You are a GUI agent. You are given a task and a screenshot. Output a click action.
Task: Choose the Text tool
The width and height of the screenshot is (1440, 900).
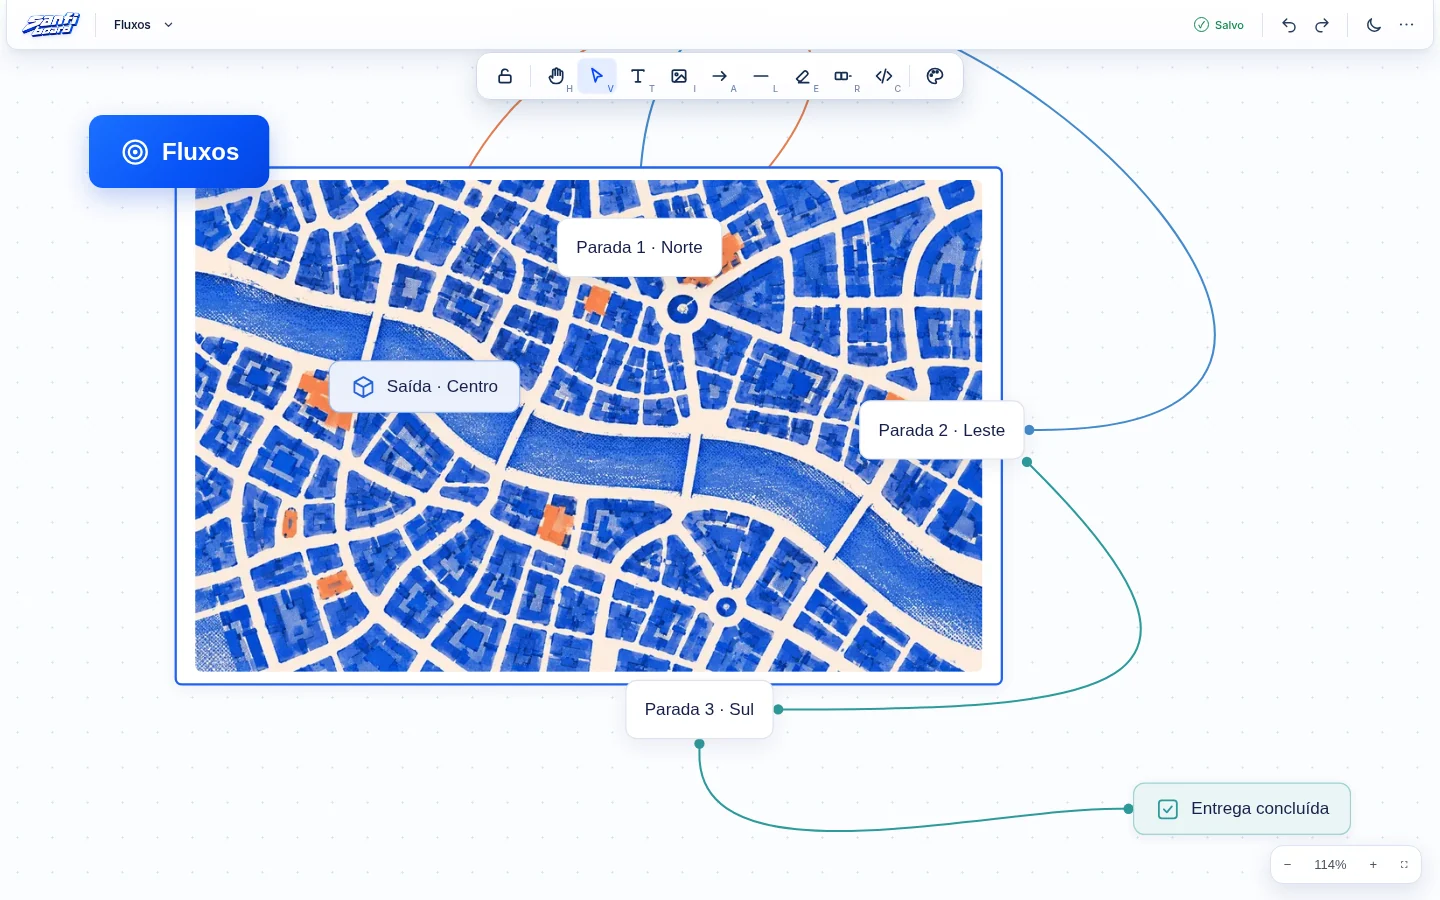[638, 76]
